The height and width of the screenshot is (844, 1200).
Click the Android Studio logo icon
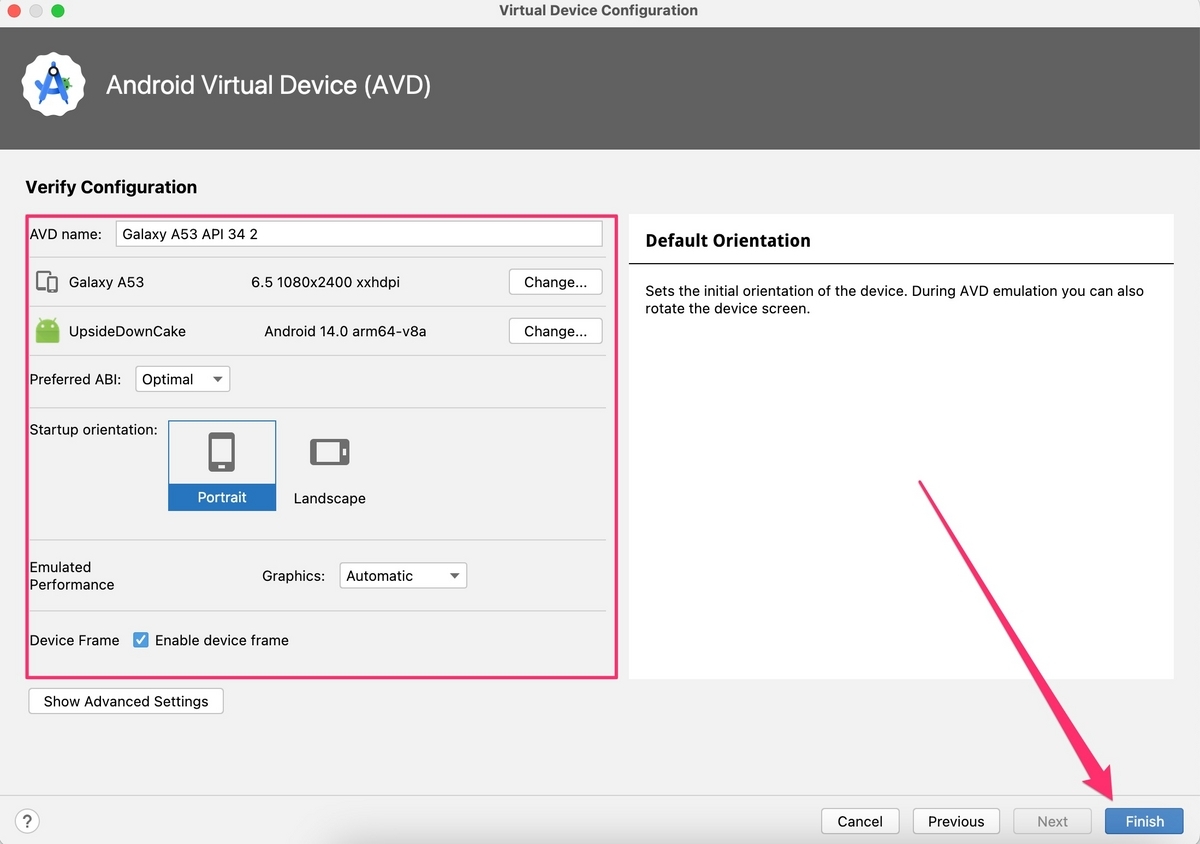pyautogui.click(x=52, y=85)
